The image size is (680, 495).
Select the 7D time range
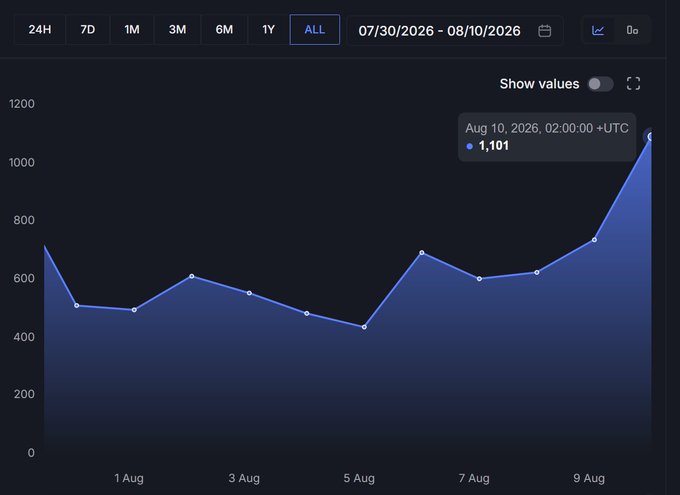pos(88,30)
